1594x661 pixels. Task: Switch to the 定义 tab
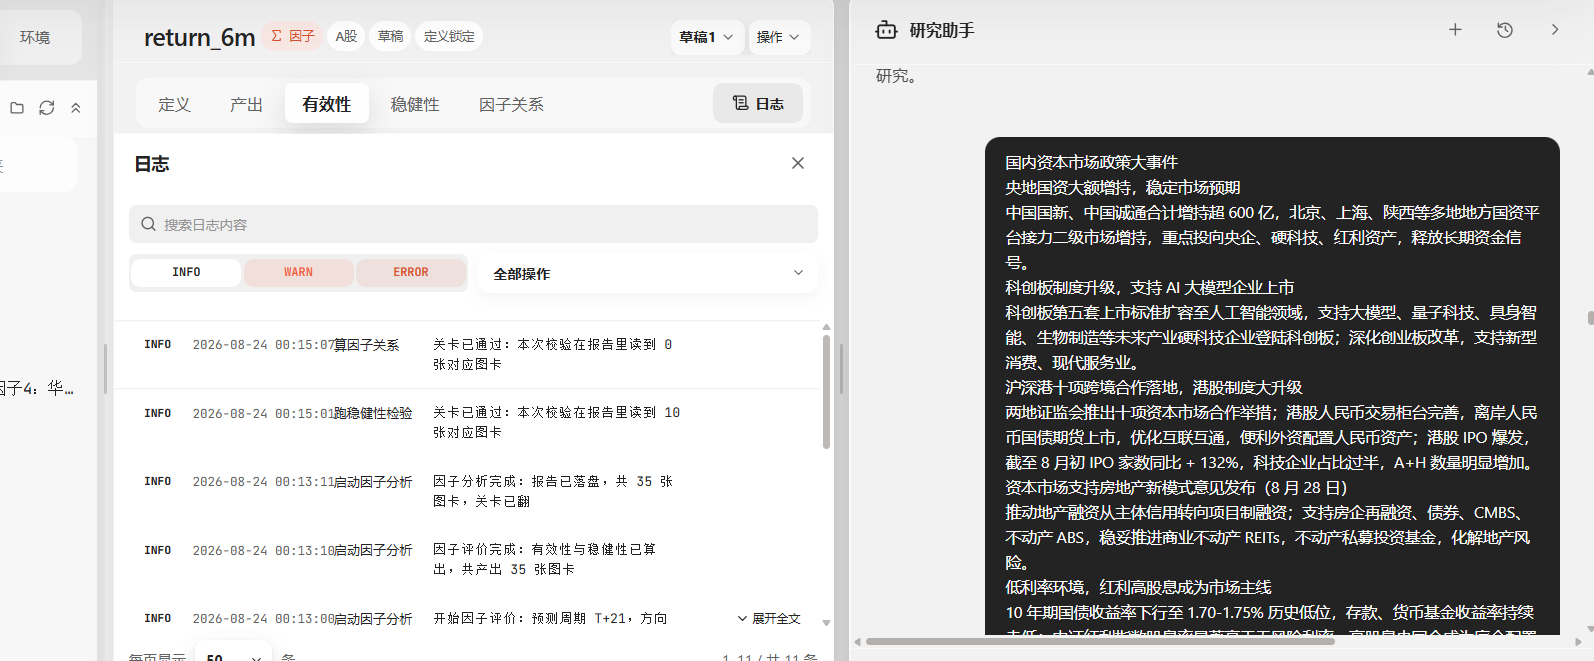pos(174,104)
